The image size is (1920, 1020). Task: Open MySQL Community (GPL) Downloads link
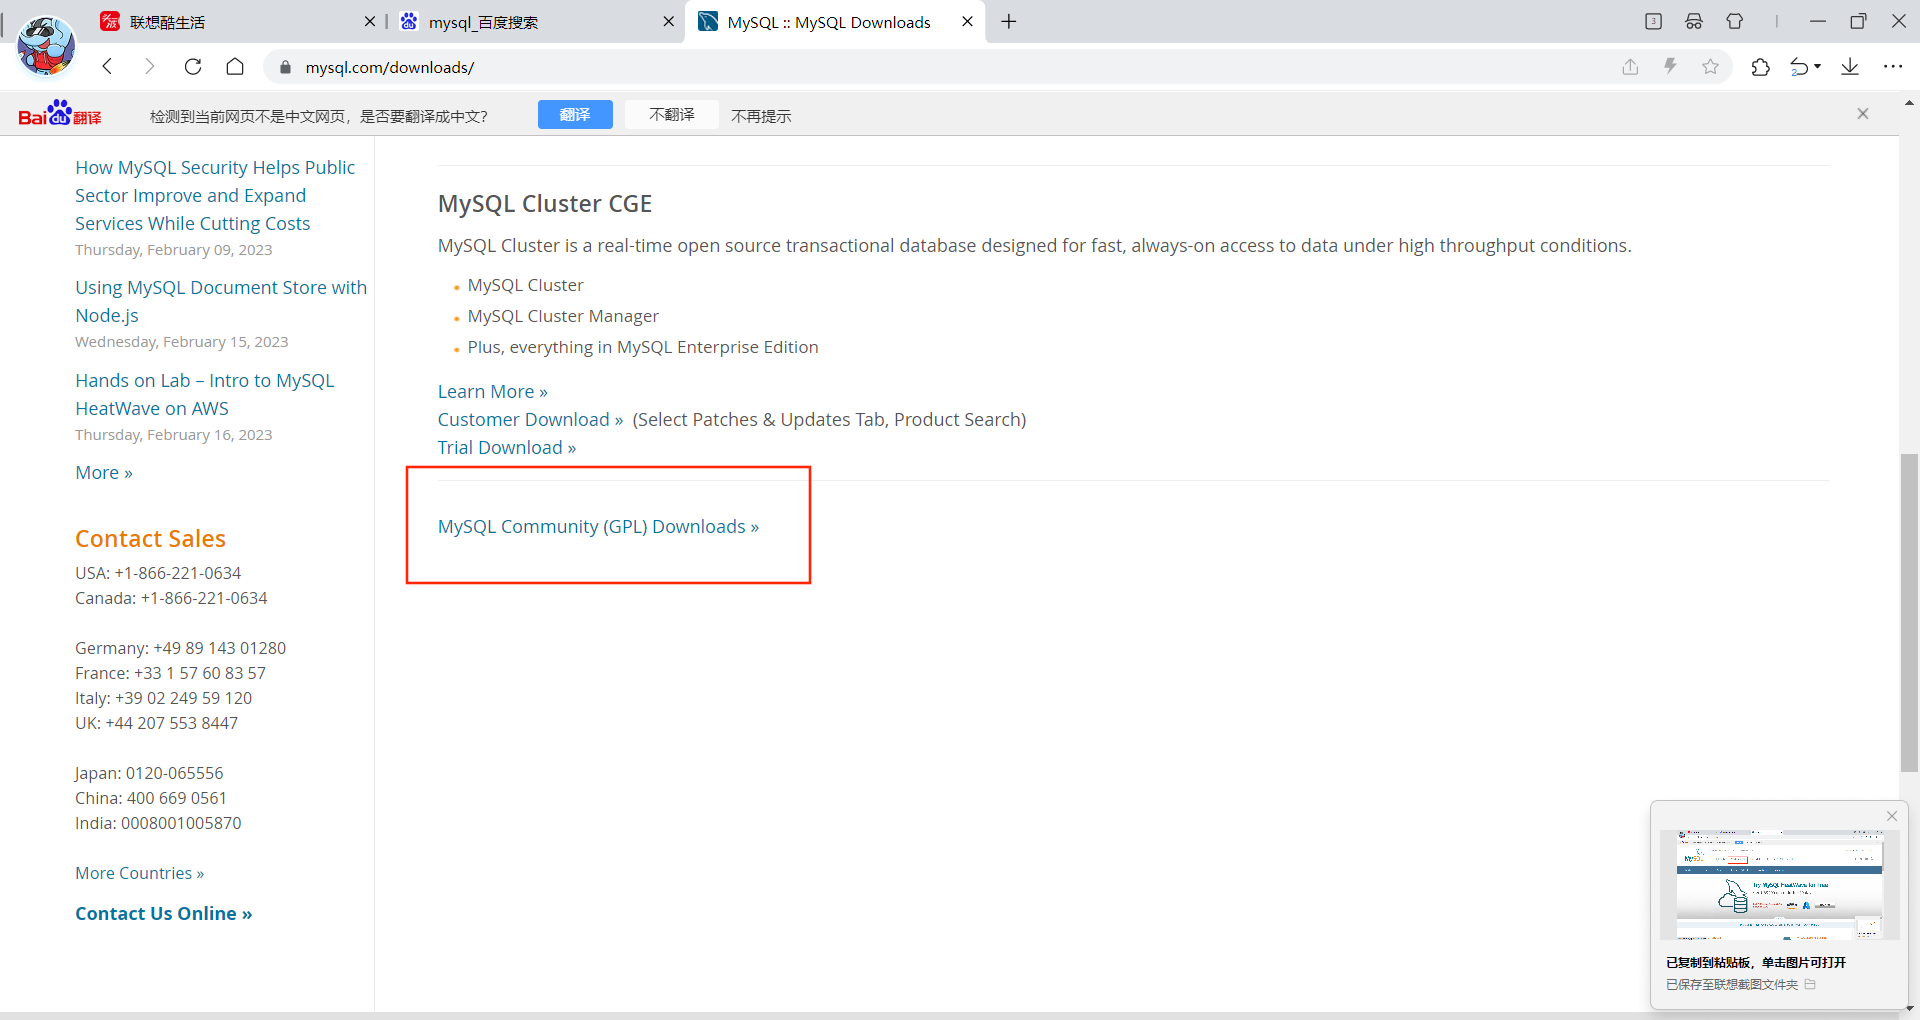click(x=598, y=526)
